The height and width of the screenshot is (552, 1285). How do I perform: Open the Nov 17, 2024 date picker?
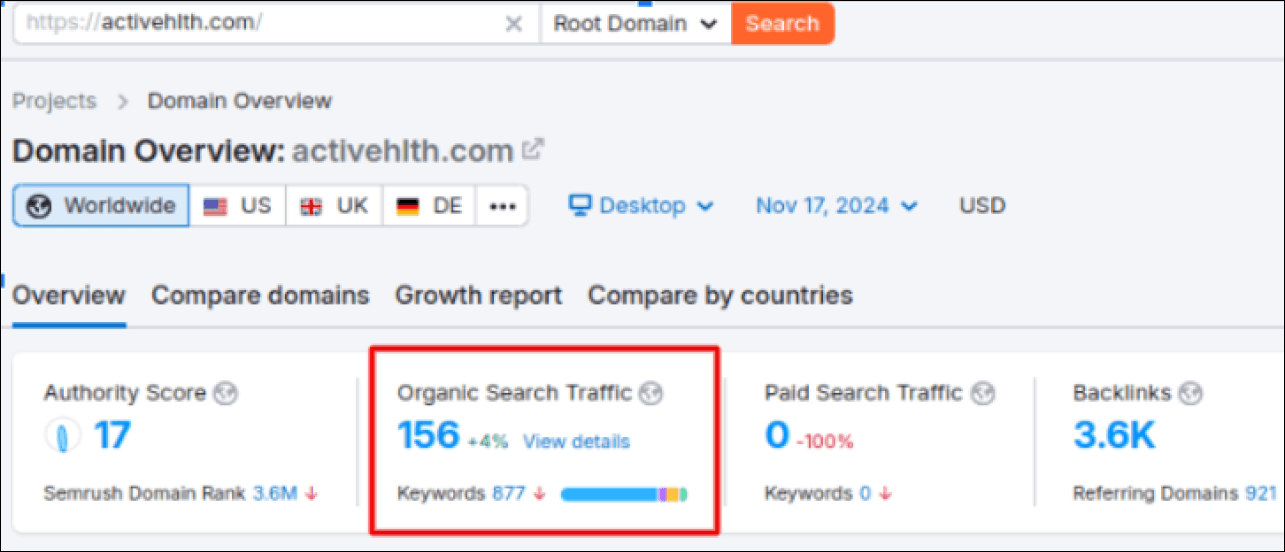(x=836, y=206)
